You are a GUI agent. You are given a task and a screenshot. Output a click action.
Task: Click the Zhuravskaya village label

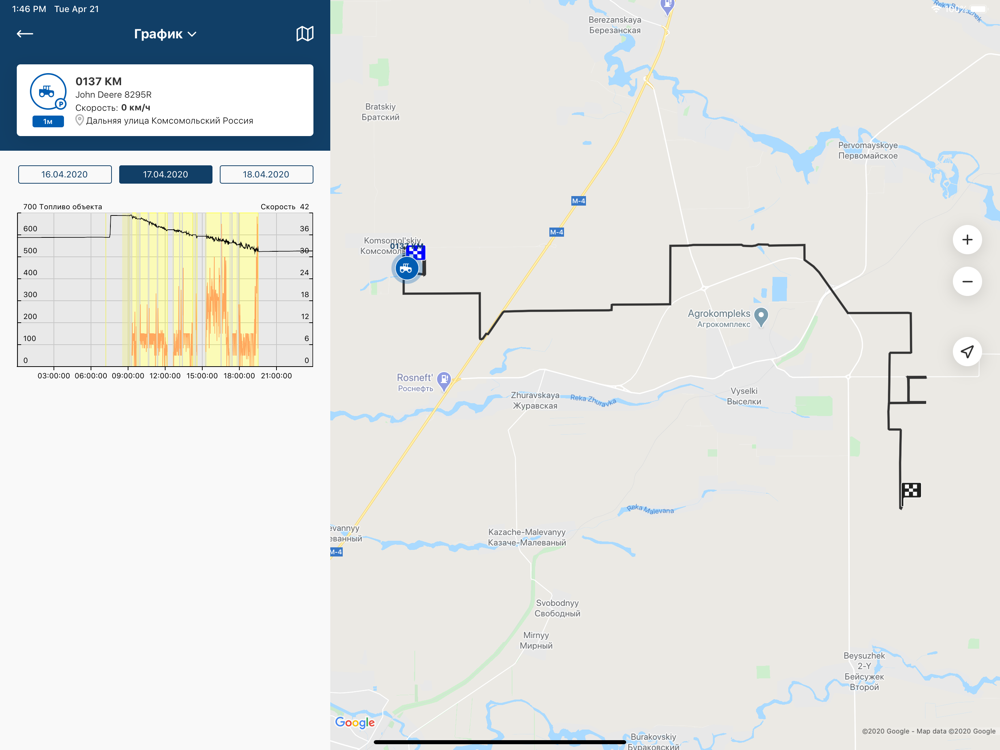tap(535, 401)
